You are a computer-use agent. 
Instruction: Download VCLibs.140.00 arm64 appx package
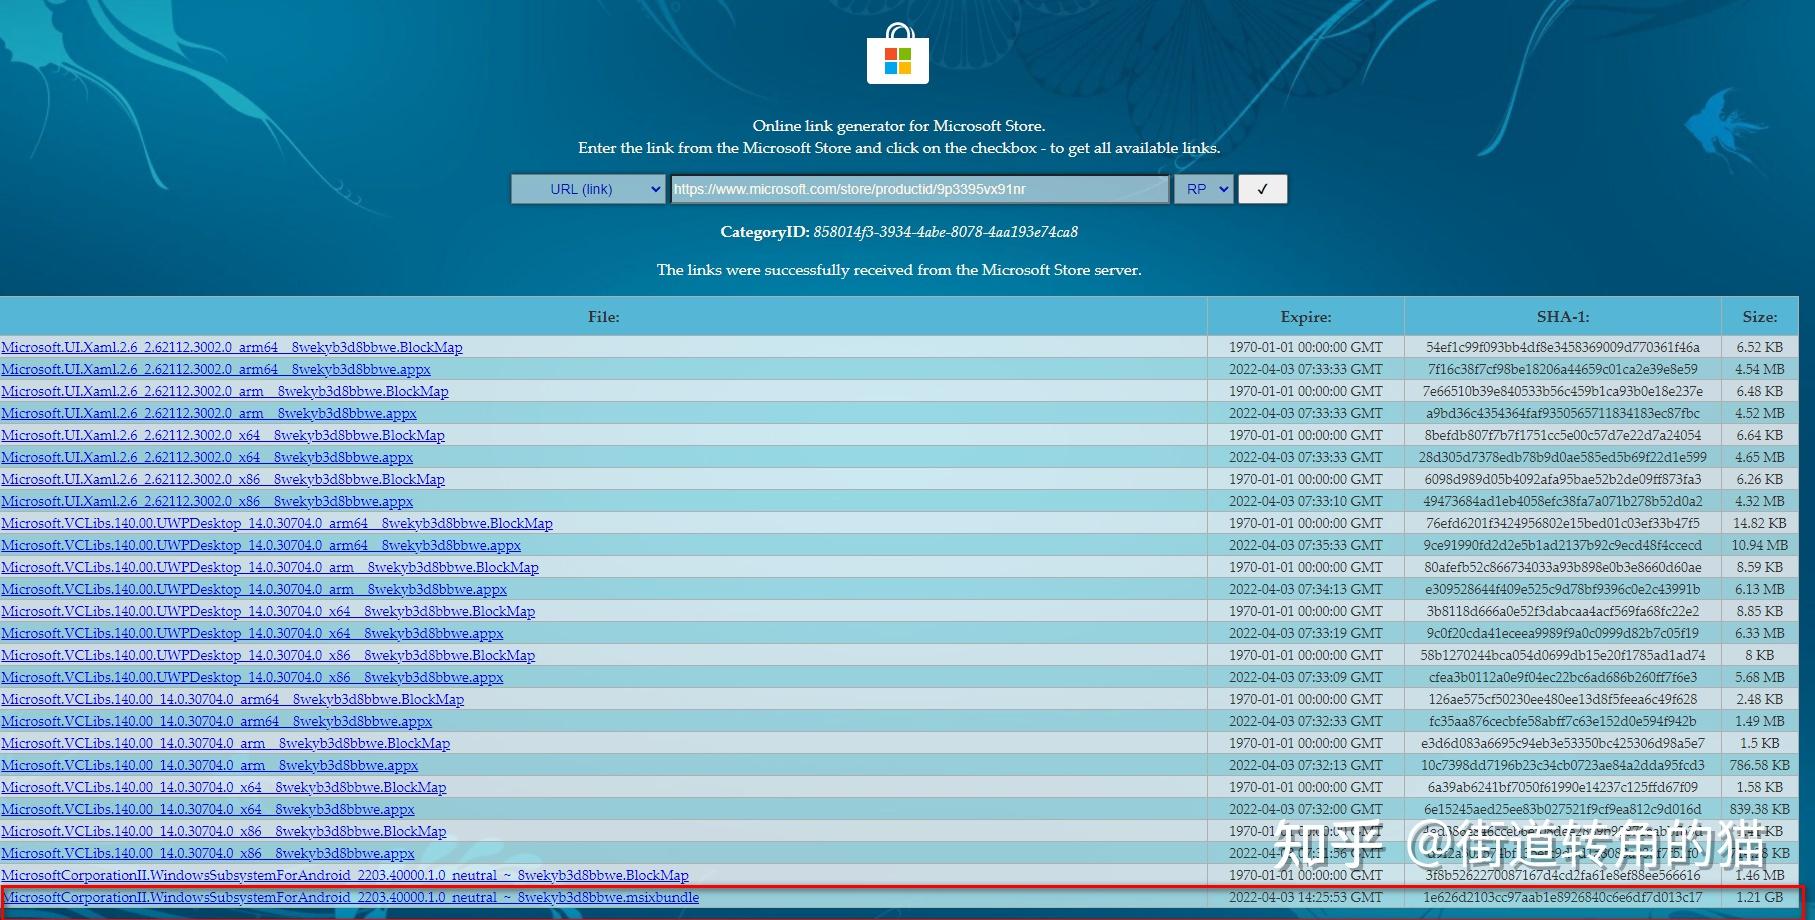coord(217,722)
